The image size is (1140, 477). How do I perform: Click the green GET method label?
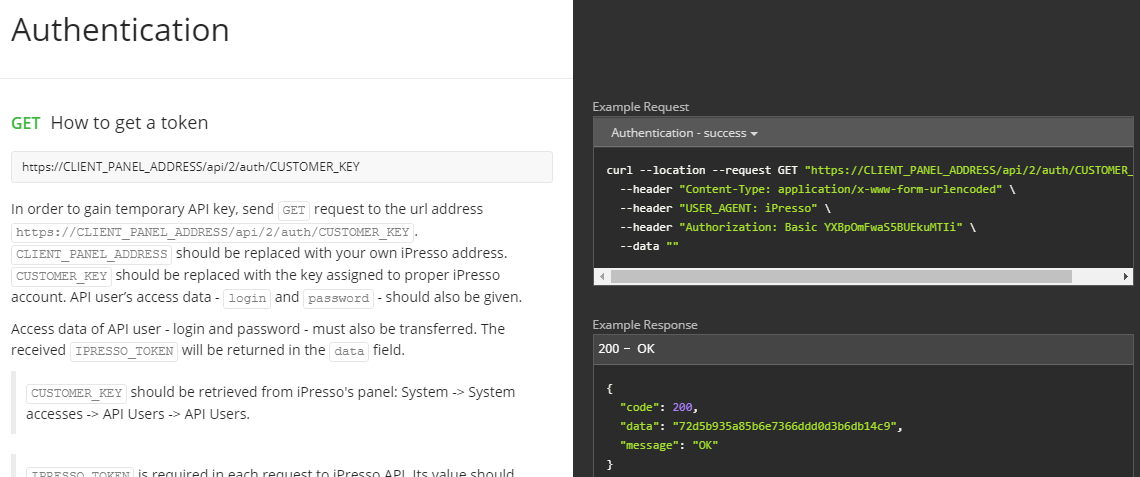pos(26,123)
